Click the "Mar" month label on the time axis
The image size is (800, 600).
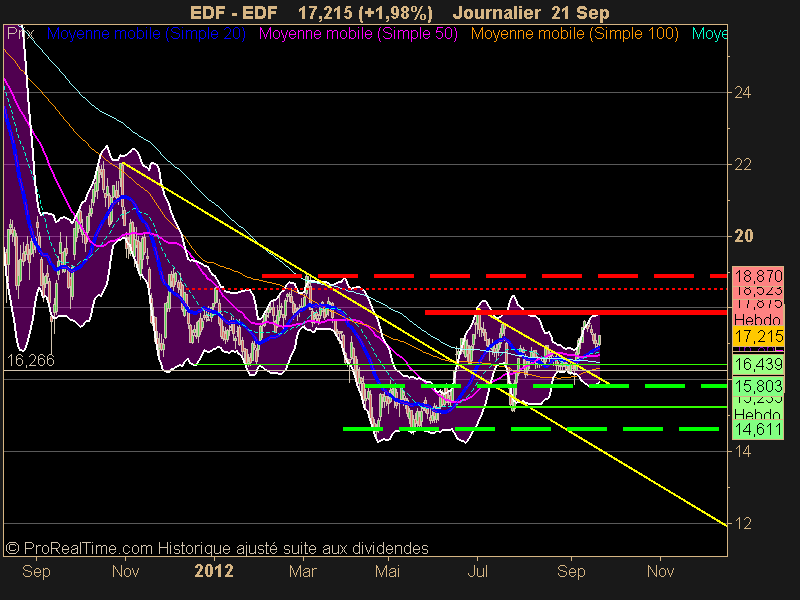pyautogui.click(x=303, y=571)
